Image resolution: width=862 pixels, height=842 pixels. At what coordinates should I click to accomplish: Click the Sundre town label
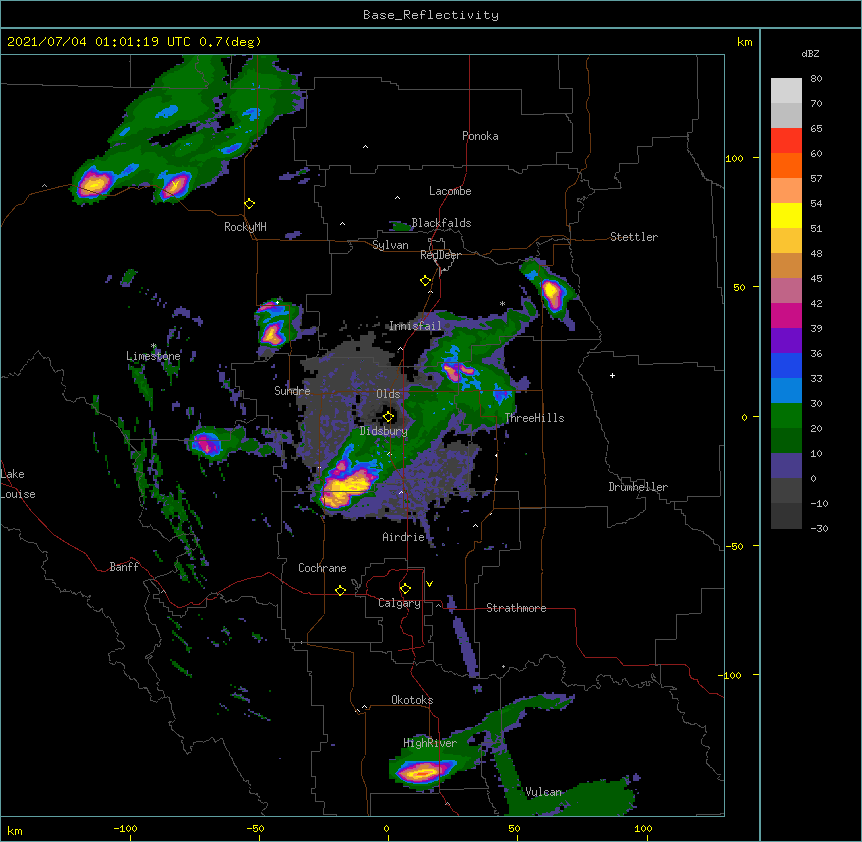292,391
